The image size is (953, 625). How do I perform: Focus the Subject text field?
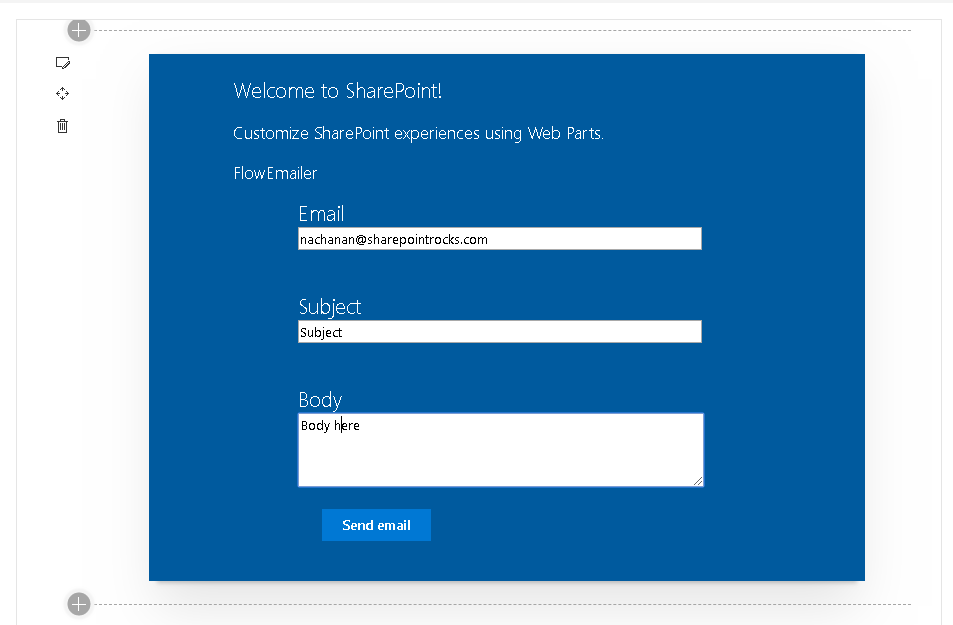(x=500, y=332)
